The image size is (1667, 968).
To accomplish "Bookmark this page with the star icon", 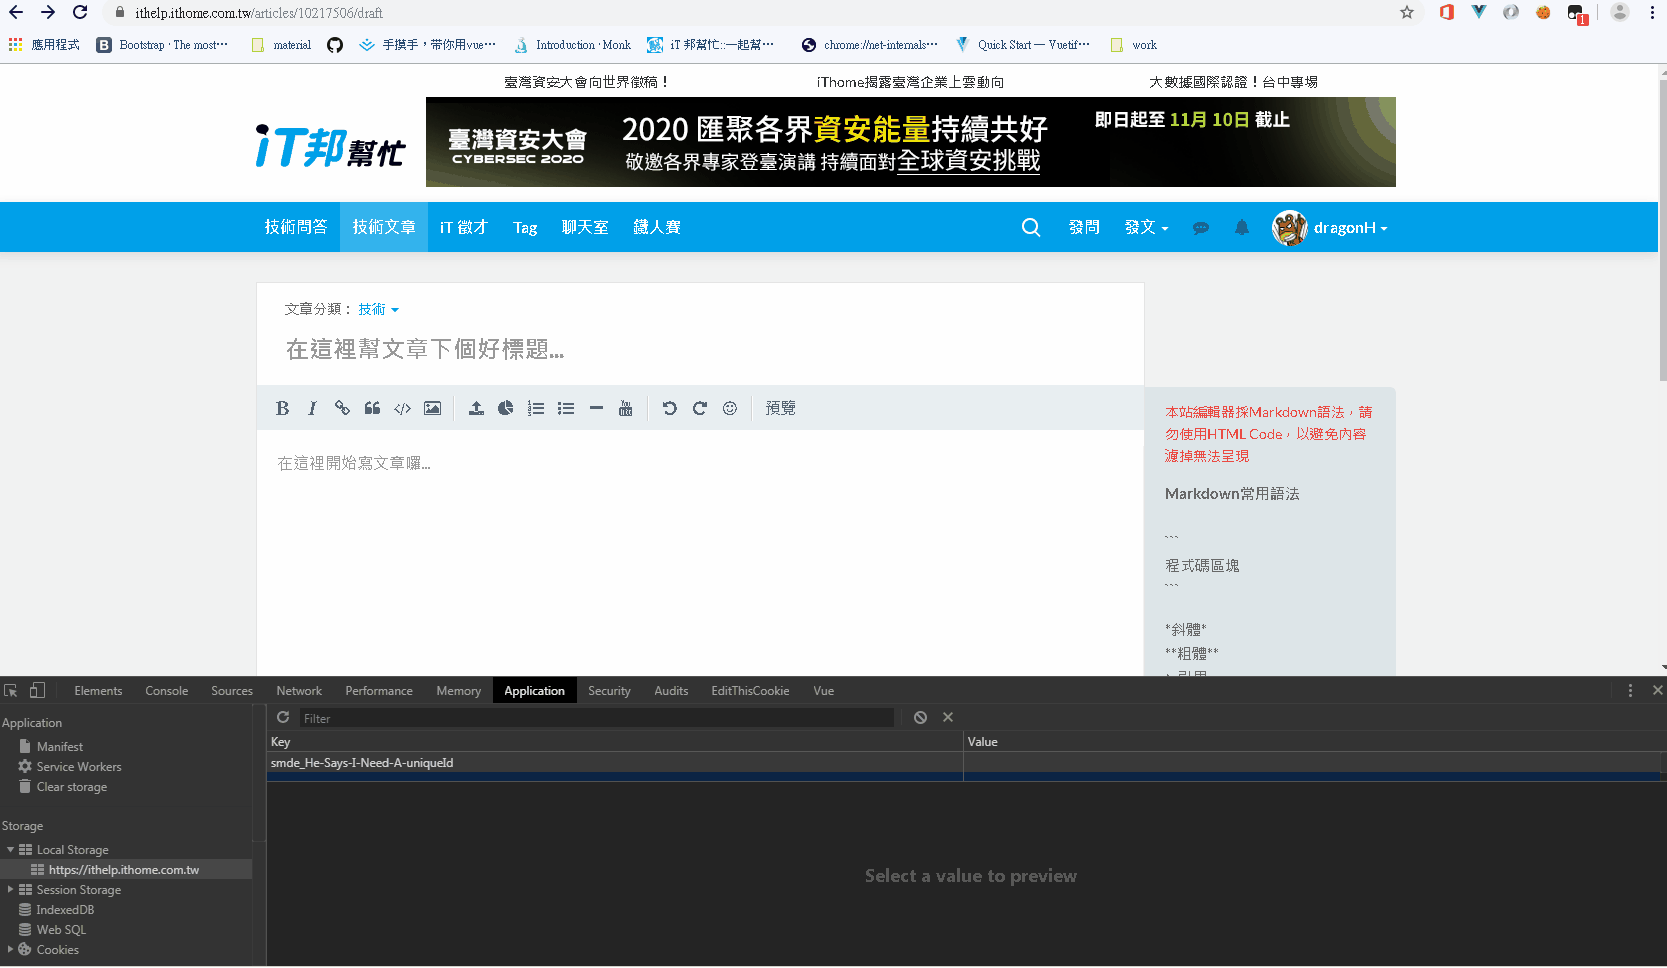I will 1407,12.
